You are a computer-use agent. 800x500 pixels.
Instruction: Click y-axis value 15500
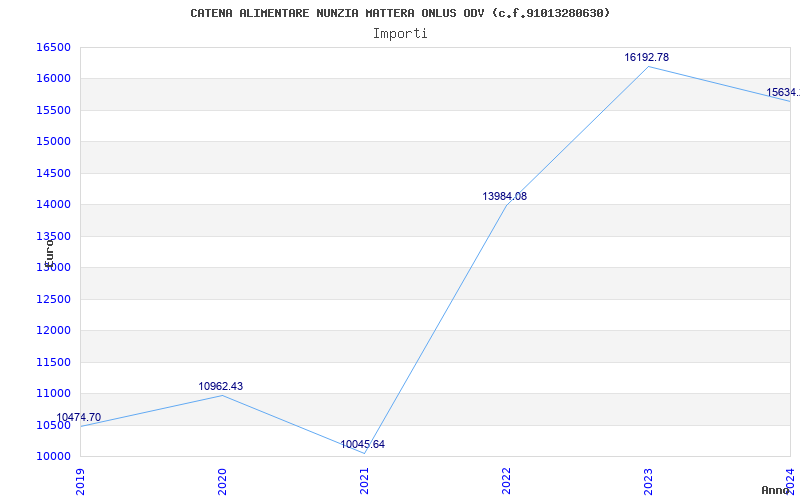coord(53,110)
